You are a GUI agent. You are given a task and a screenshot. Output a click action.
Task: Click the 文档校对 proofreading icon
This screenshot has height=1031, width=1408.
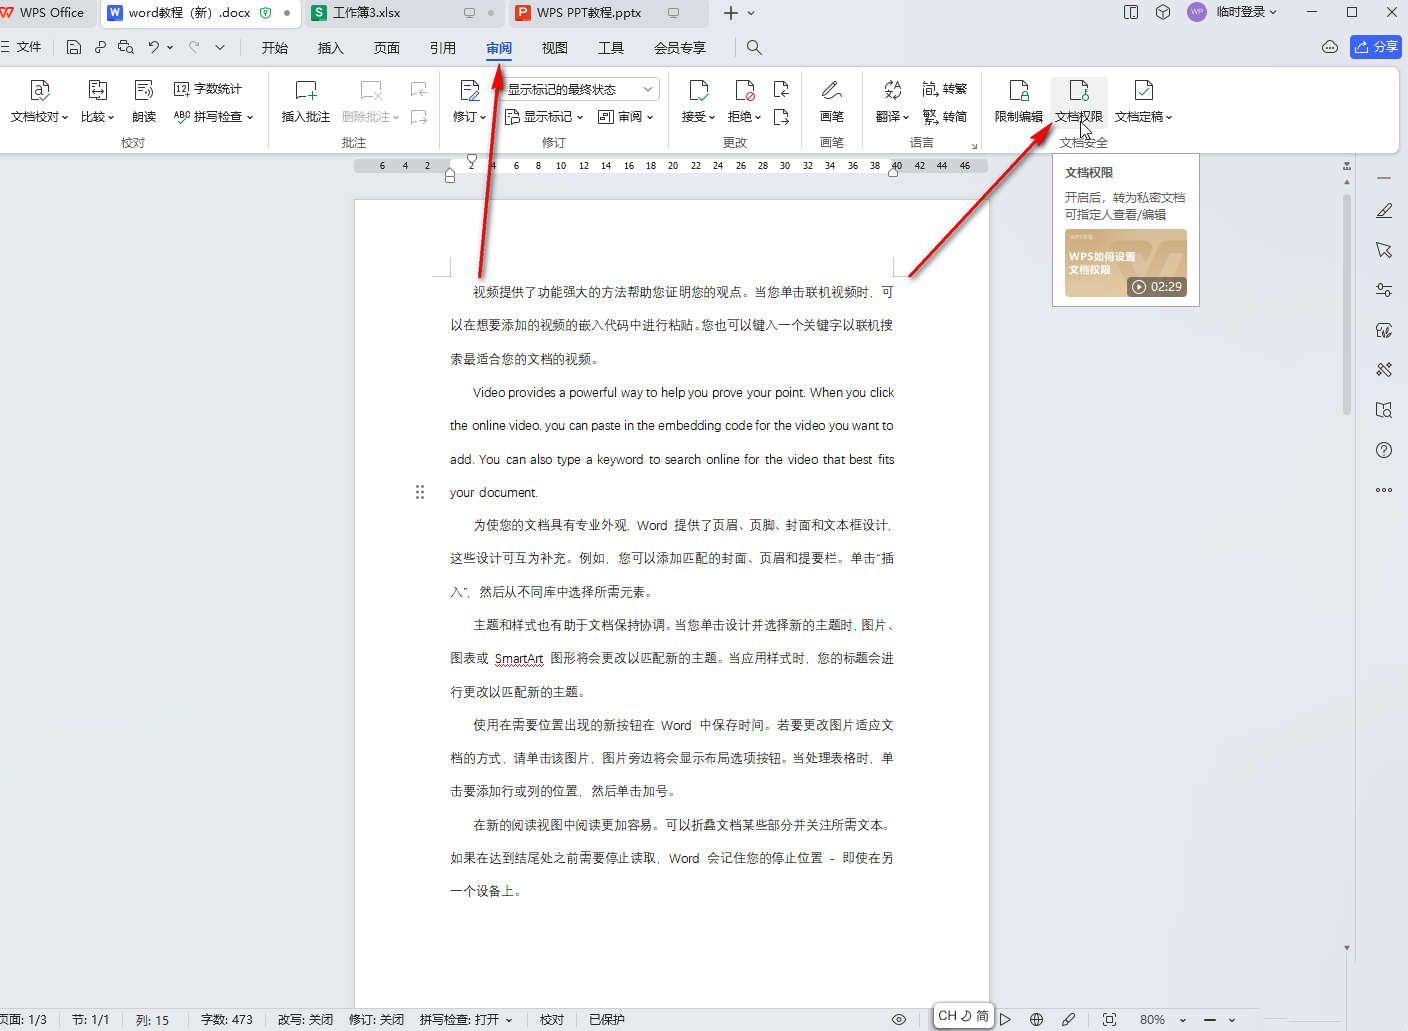coord(39,90)
